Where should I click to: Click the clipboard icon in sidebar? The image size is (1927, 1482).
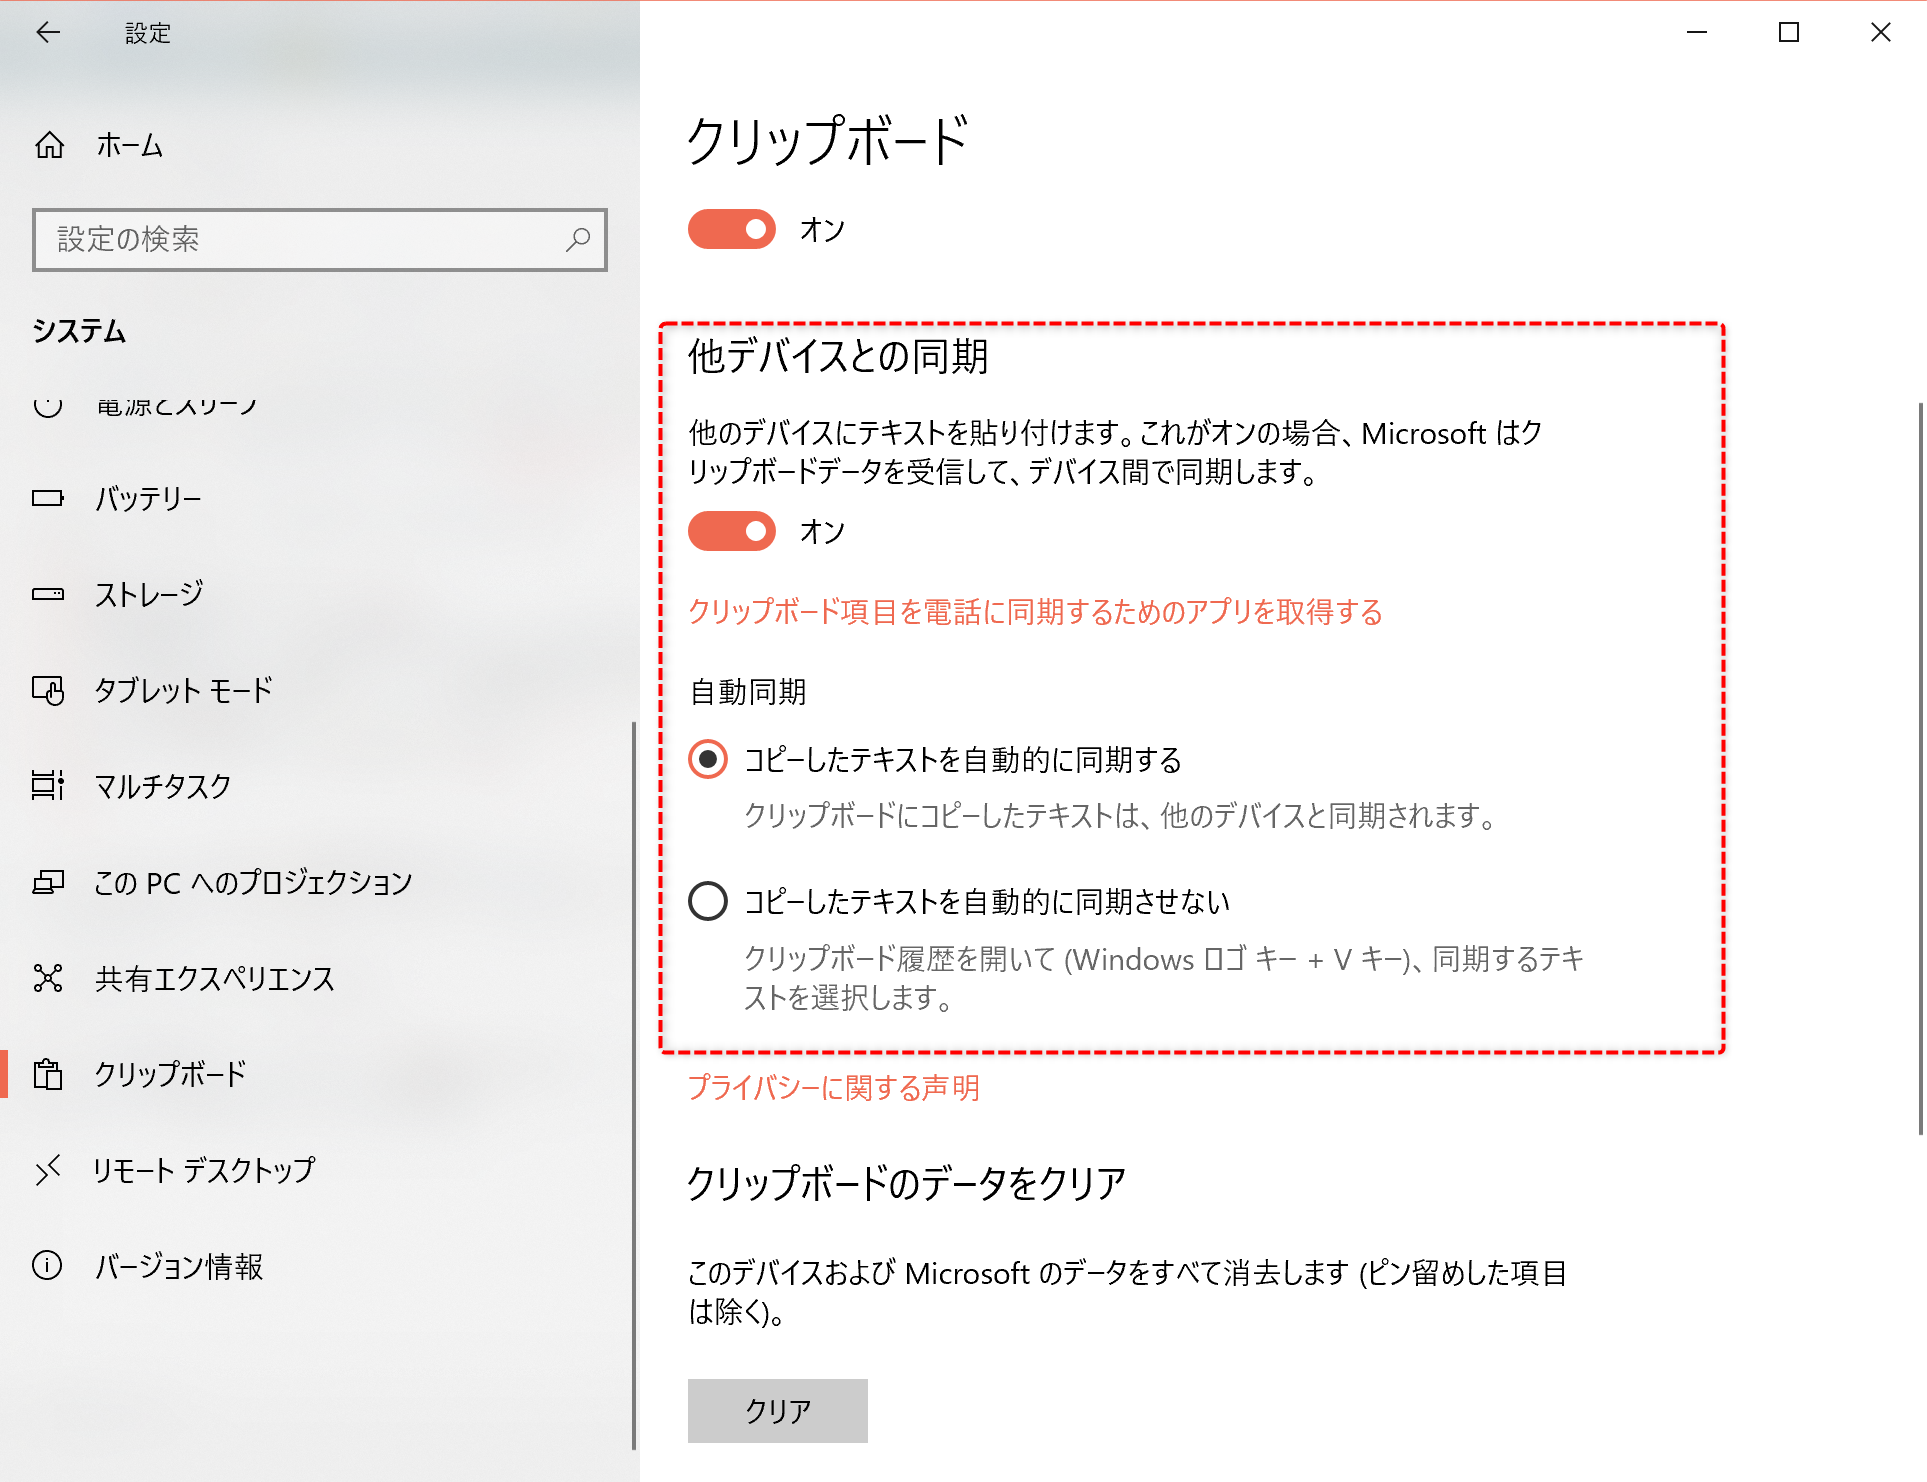point(48,1074)
